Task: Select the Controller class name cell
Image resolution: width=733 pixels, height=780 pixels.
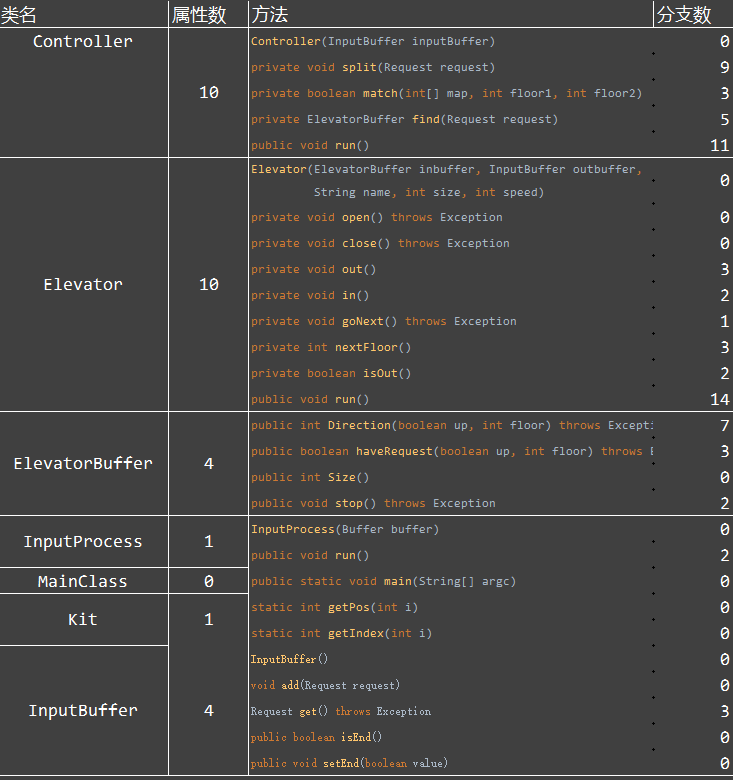Action: point(83,42)
